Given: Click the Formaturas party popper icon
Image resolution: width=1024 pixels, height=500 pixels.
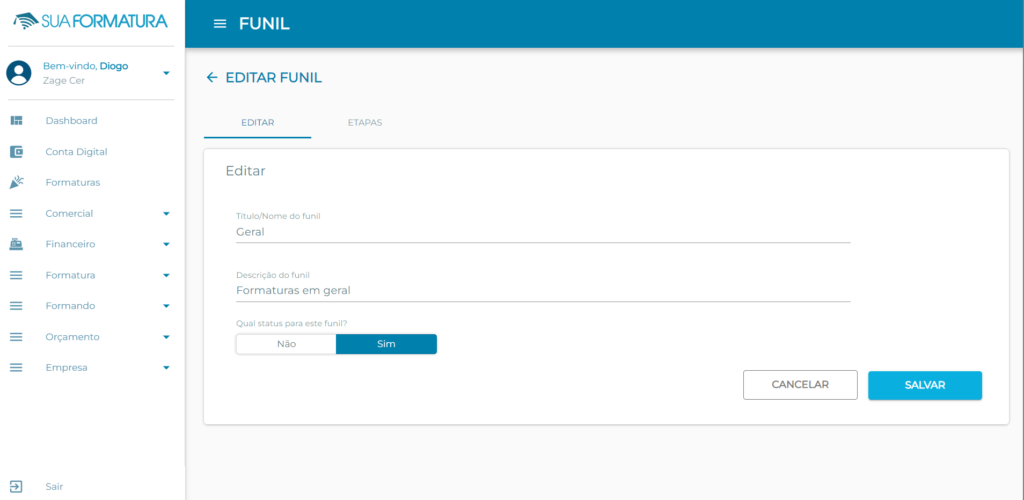Looking at the screenshot, I should [x=16, y=182].
